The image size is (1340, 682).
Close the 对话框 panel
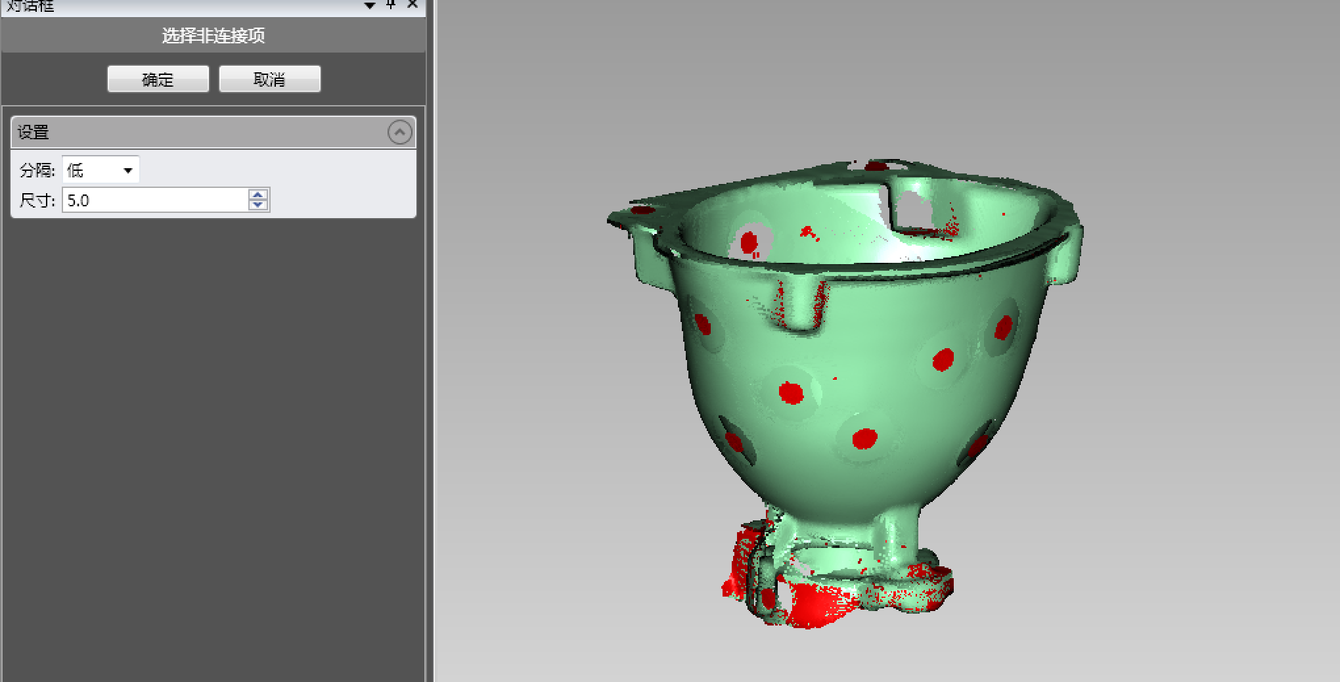[412, 5]
